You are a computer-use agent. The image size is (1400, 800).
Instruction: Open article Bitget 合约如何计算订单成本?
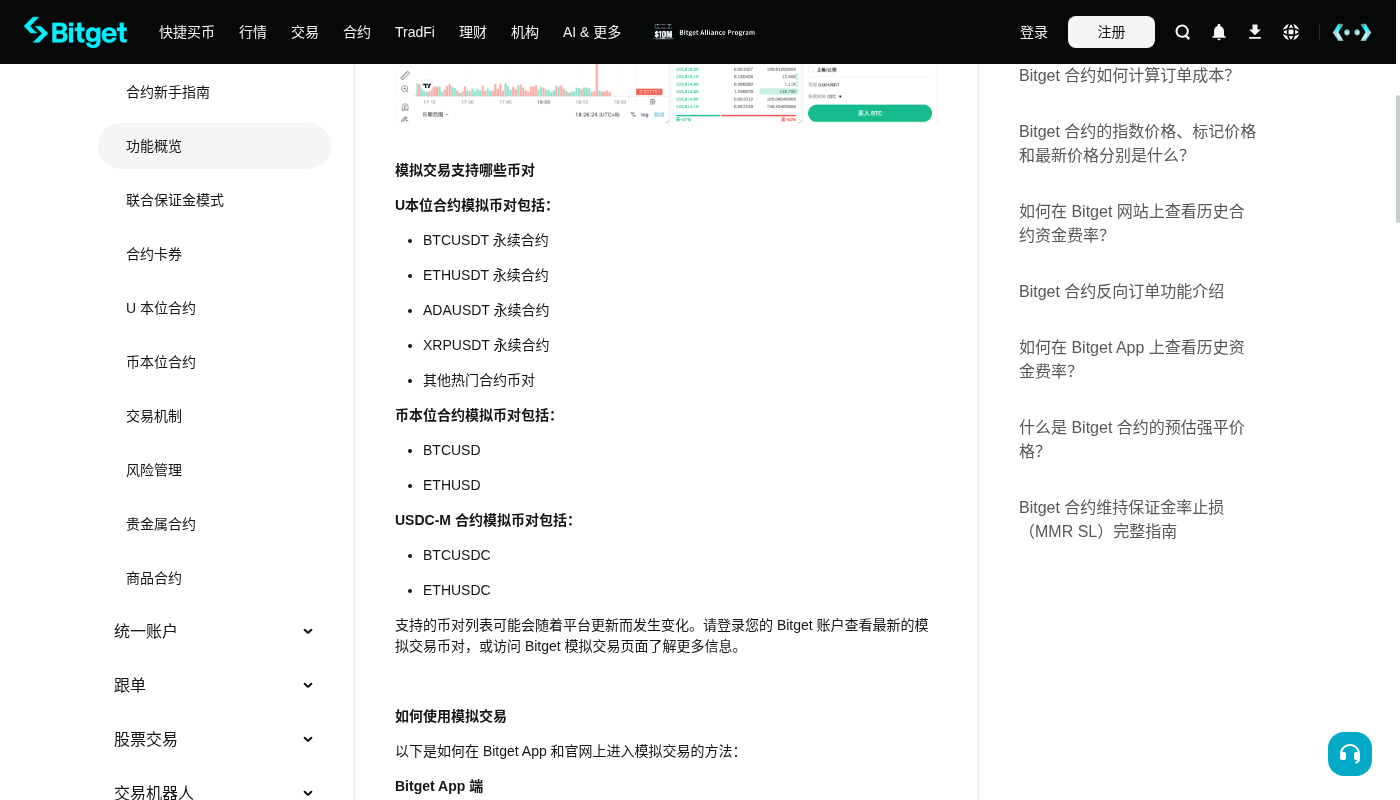point(1125,75)
